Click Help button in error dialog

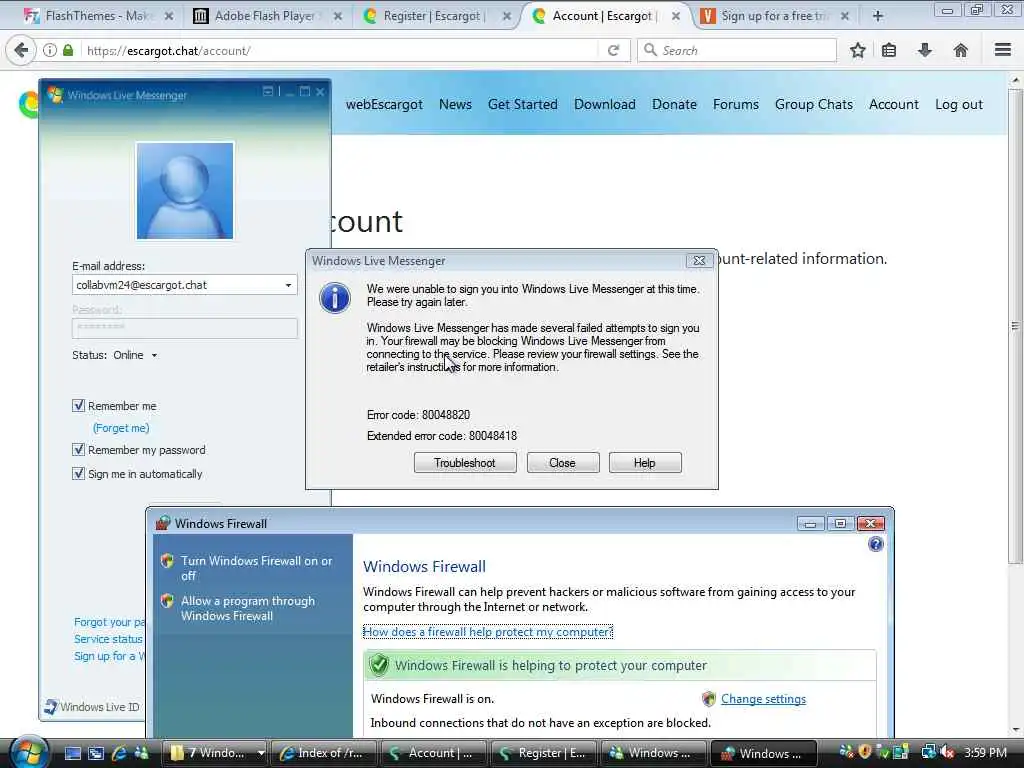(645, 463)
